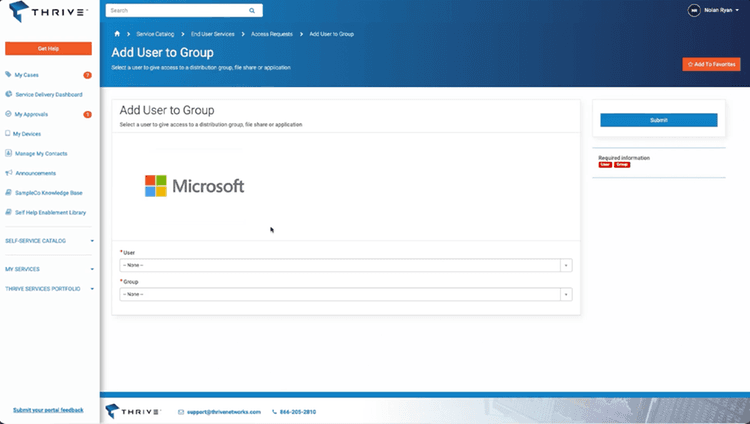Open SampleCo Knowledge Base in sidebar
Image resolution: width=750 pixels, height=424 pixels.
pos(49,192)
